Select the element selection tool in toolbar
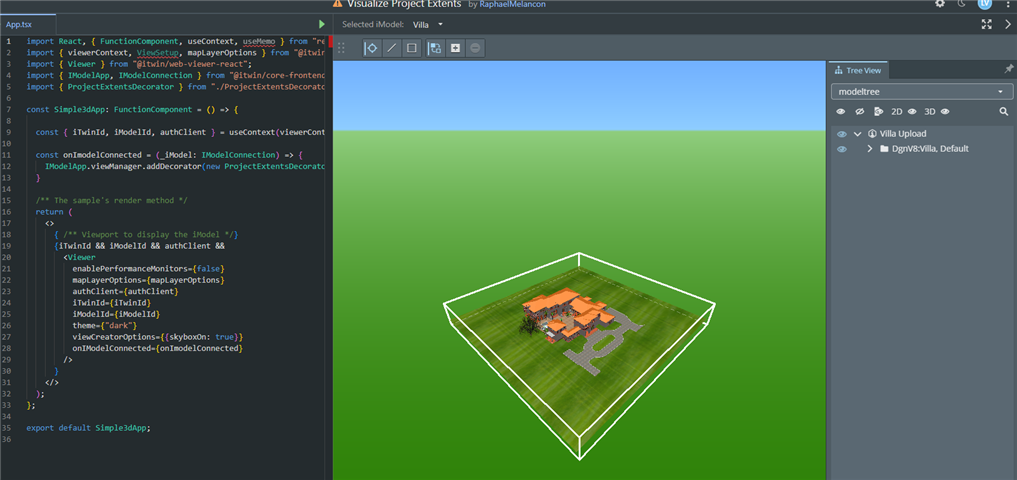Viewport: 1017px width, 480px height. [371, 48]
